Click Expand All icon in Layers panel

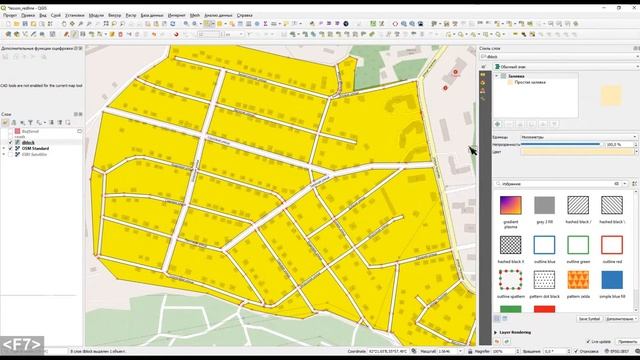tap(51, 122)
